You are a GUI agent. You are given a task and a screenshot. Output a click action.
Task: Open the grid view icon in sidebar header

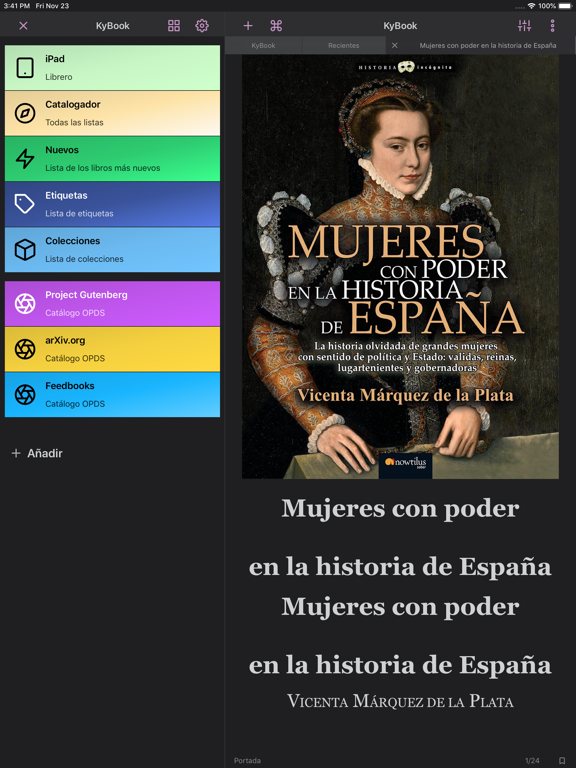tap(174, 25)
